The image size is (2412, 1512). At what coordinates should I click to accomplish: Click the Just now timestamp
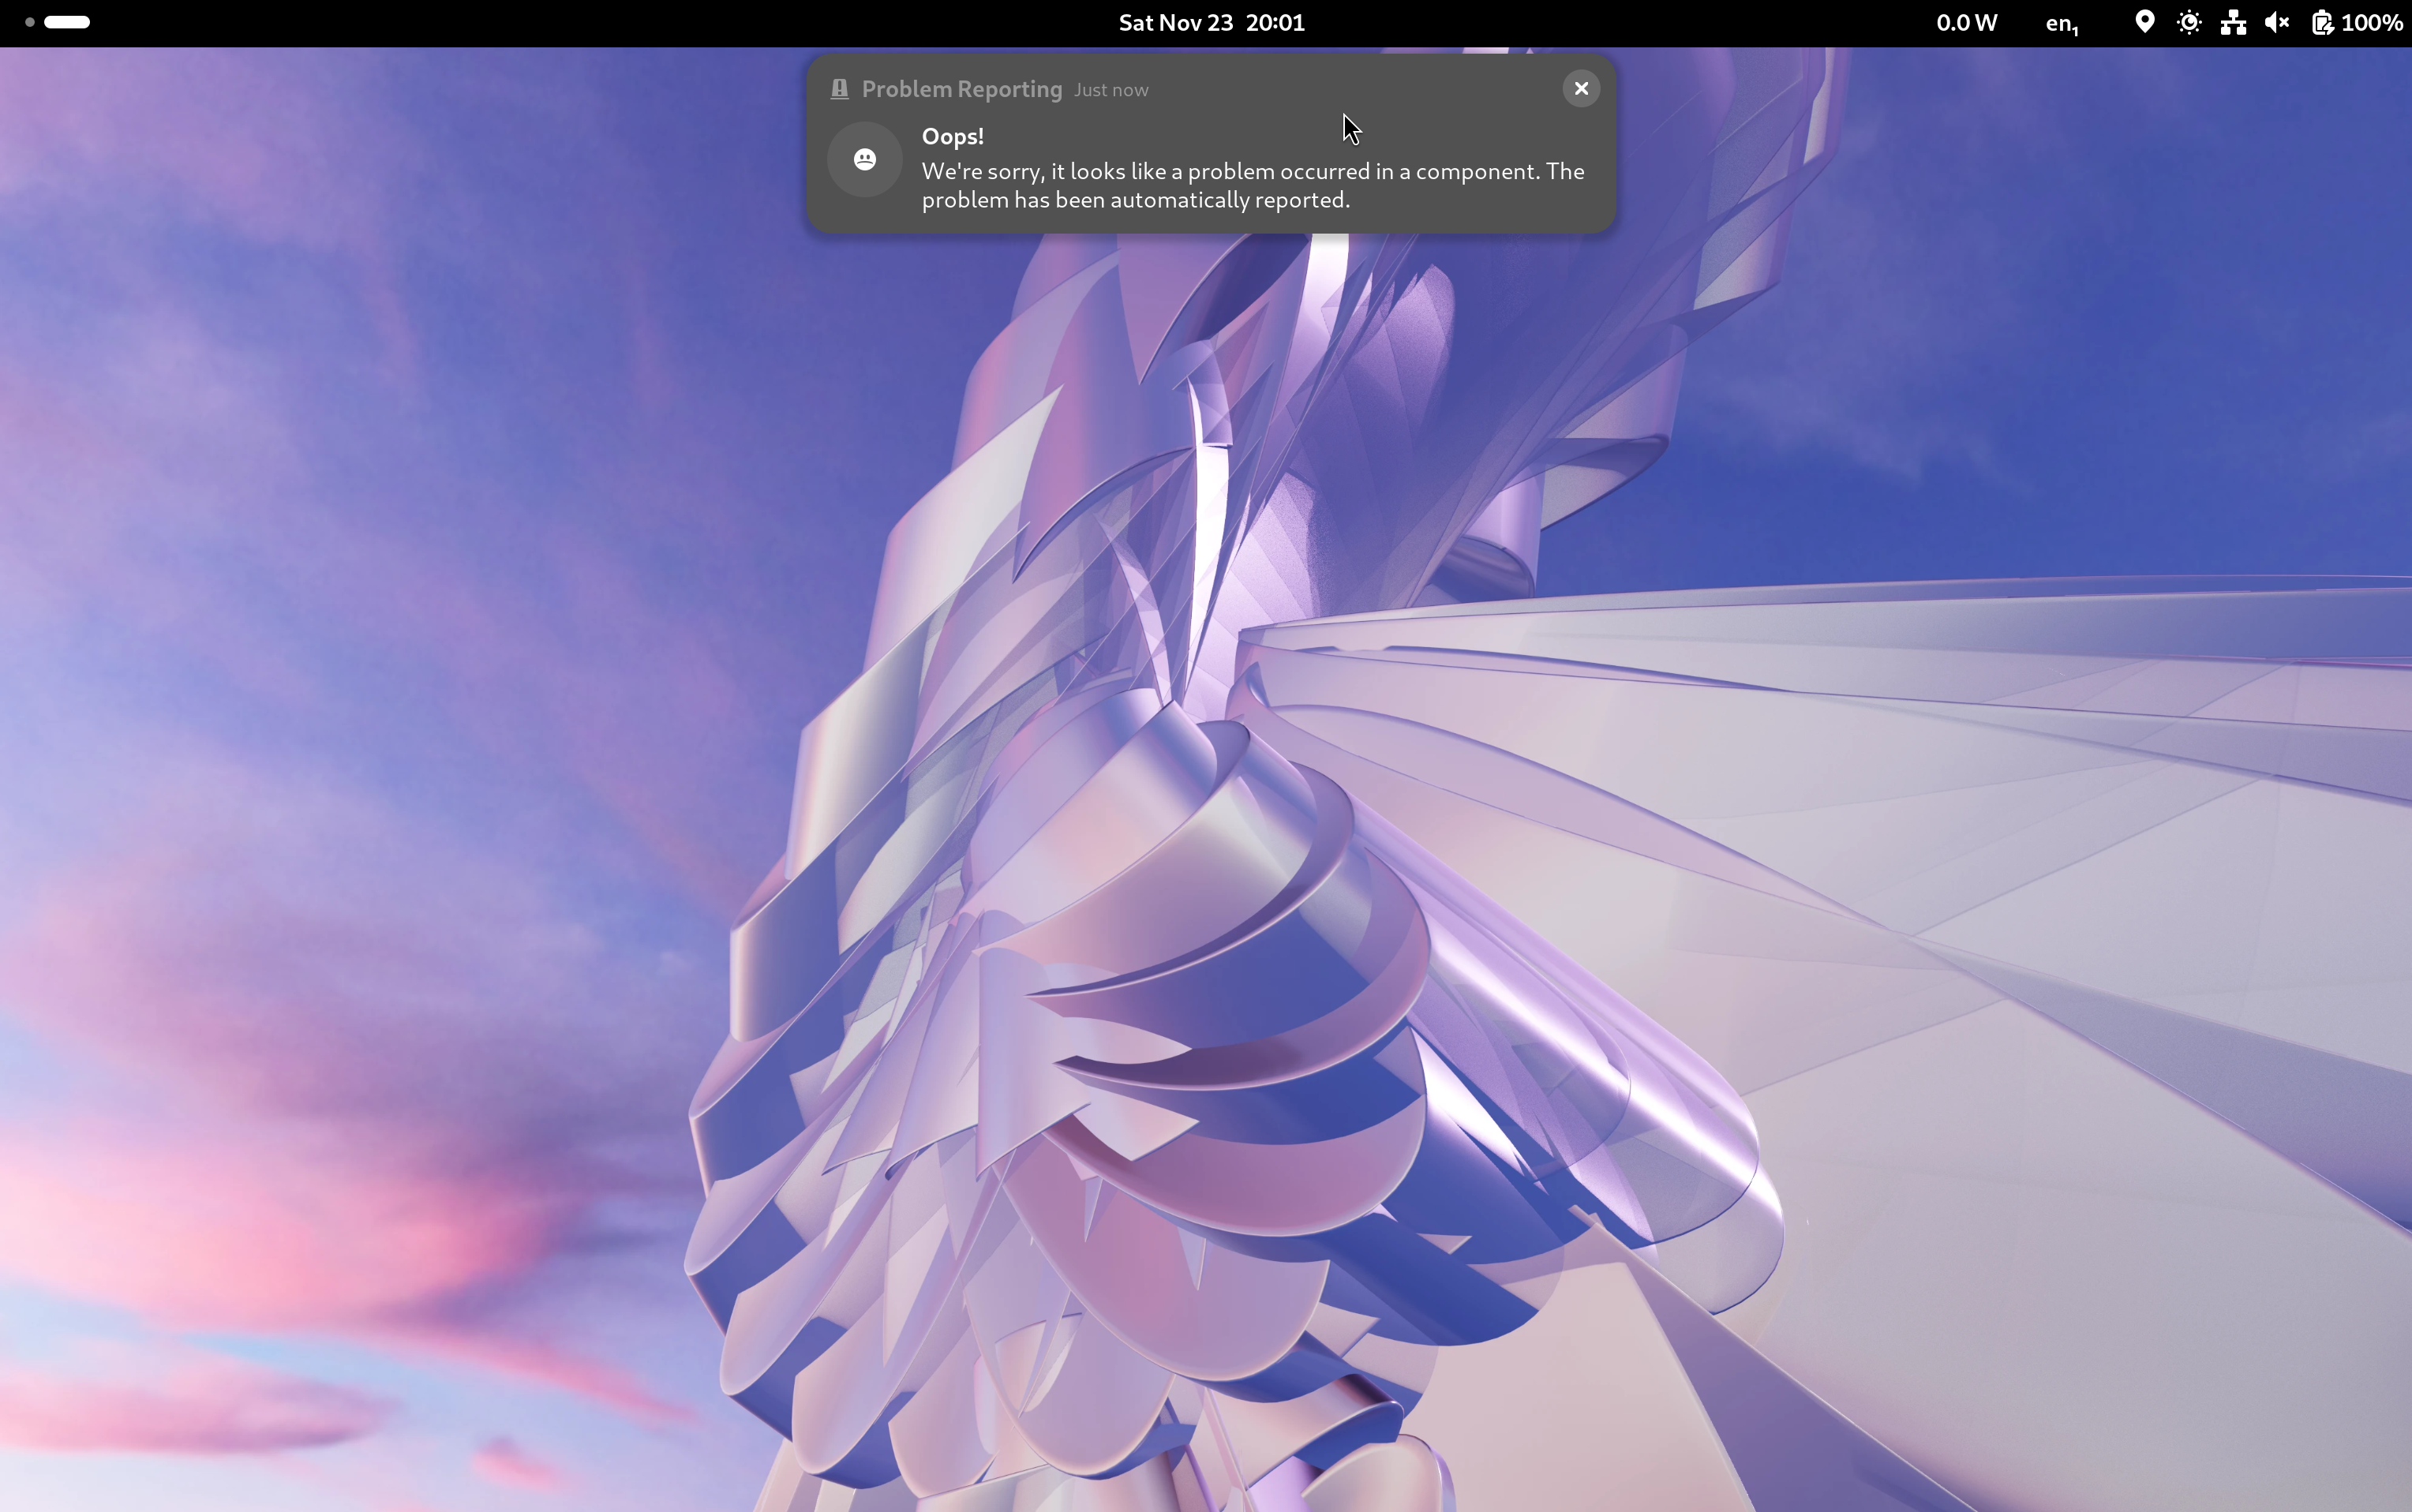click(x=1111, y=90)
